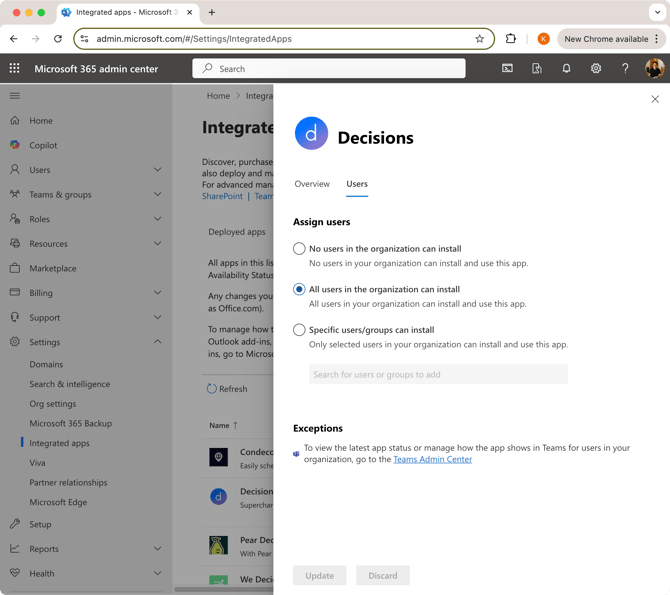Click the Condeco app icon in list

coord(218,457)
